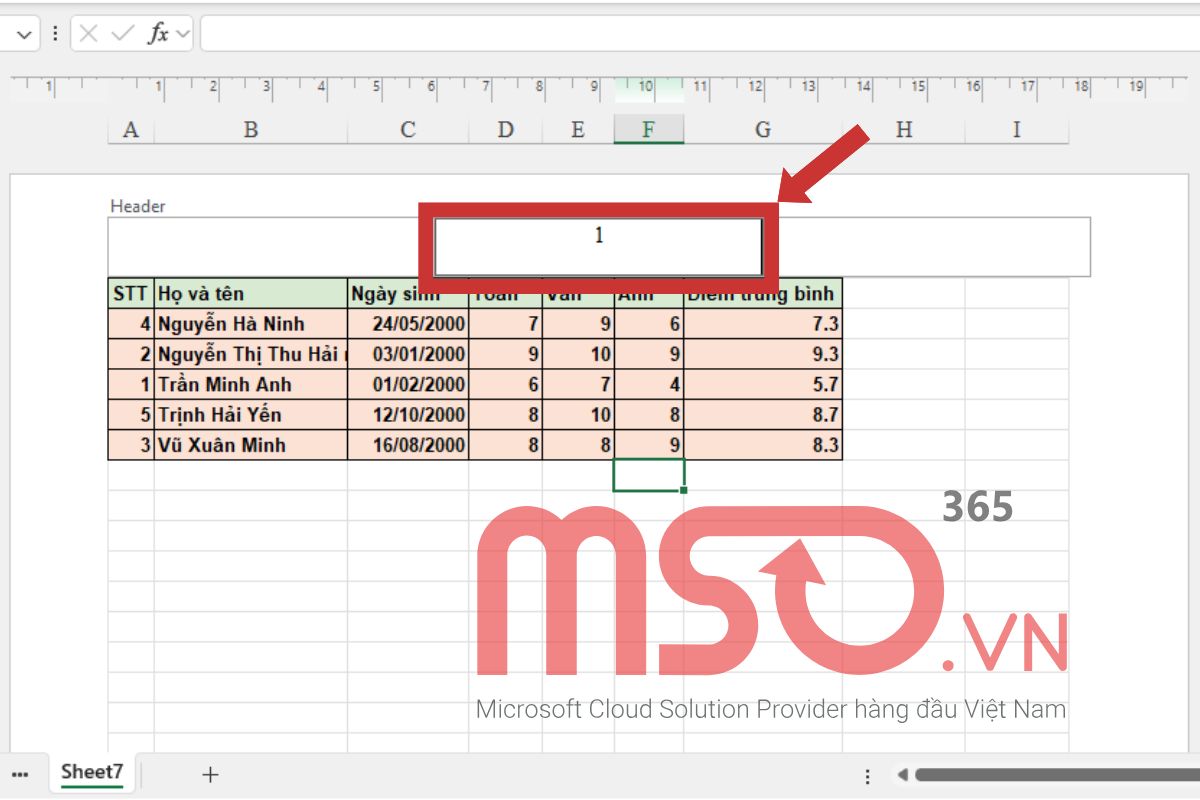Viewport: 1200px width, 800px height.
Task: Open the Insert Function fx button
Action: pos(158,34)
